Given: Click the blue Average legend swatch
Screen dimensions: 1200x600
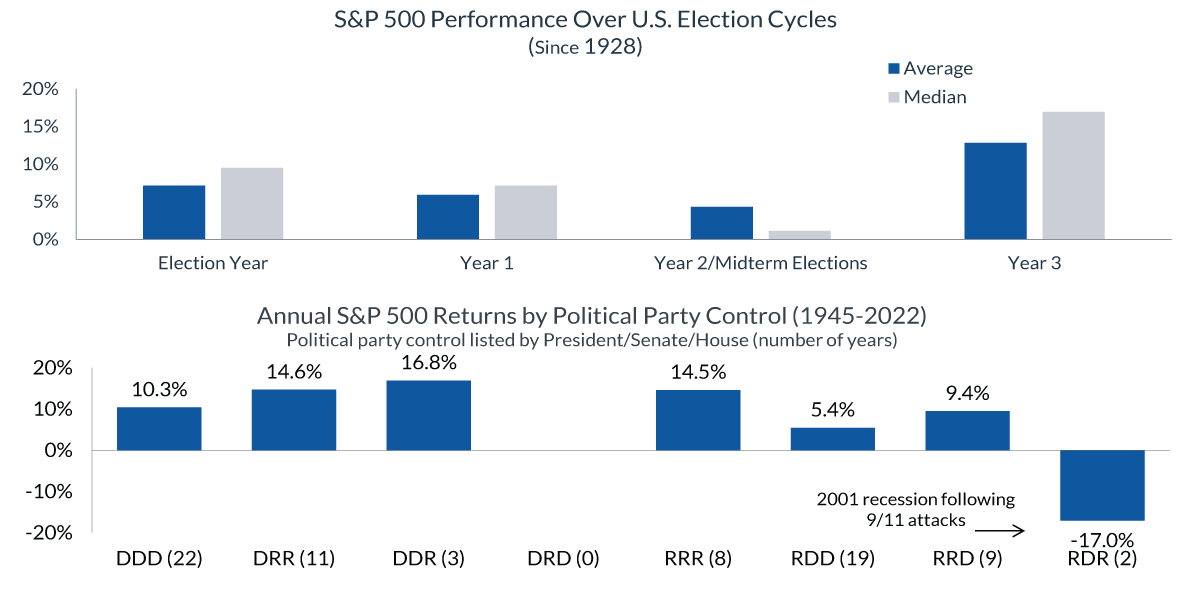Looking at the screenshot, I should (894, 69).
